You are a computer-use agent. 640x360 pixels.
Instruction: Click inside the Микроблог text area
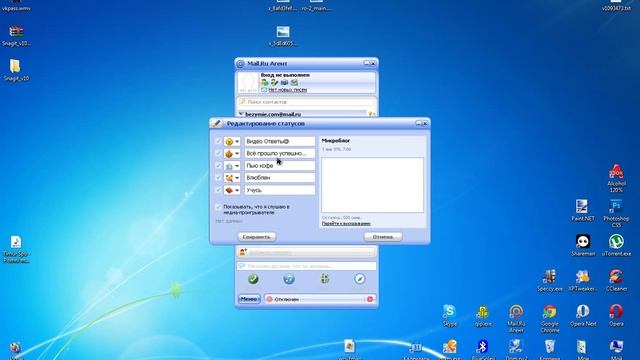(x=372, y=185)
